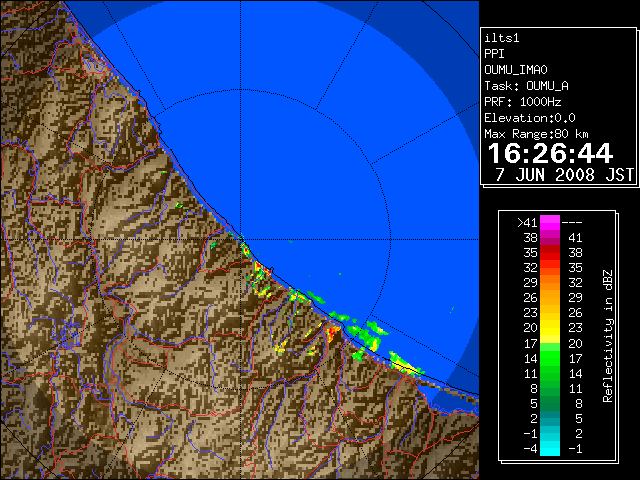Click the ">41" legend label

(x=527, y=222)
